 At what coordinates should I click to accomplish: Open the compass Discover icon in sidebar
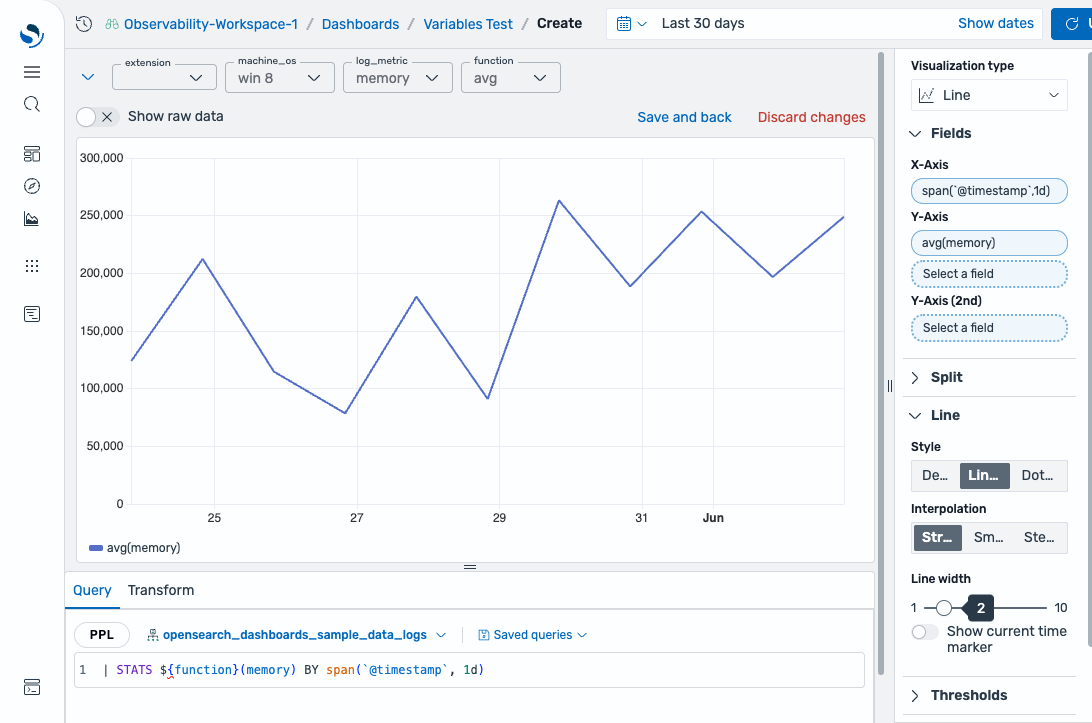click(32, 186)
